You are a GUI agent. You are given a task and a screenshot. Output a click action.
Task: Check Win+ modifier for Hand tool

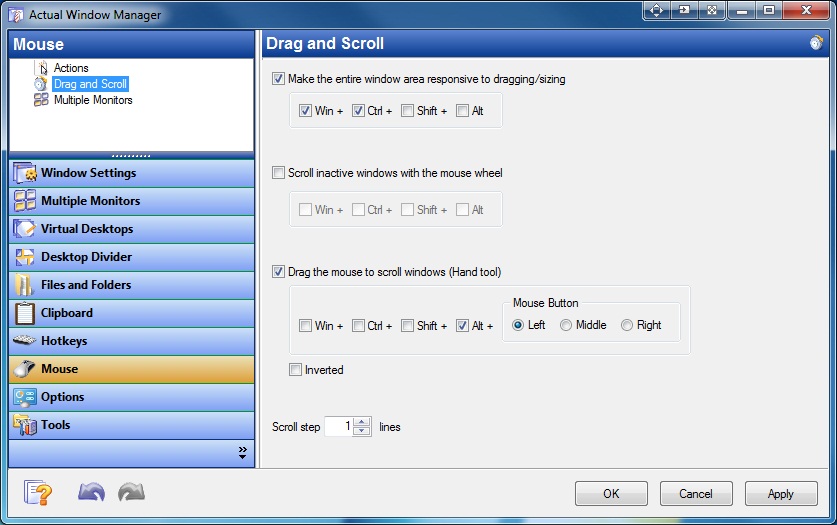click(305, 325)
